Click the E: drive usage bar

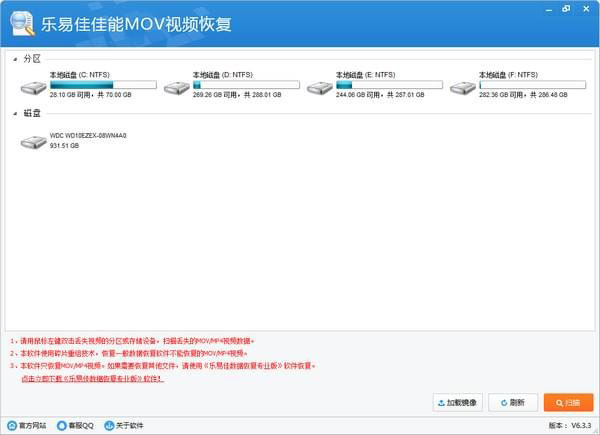click(389, 85)
